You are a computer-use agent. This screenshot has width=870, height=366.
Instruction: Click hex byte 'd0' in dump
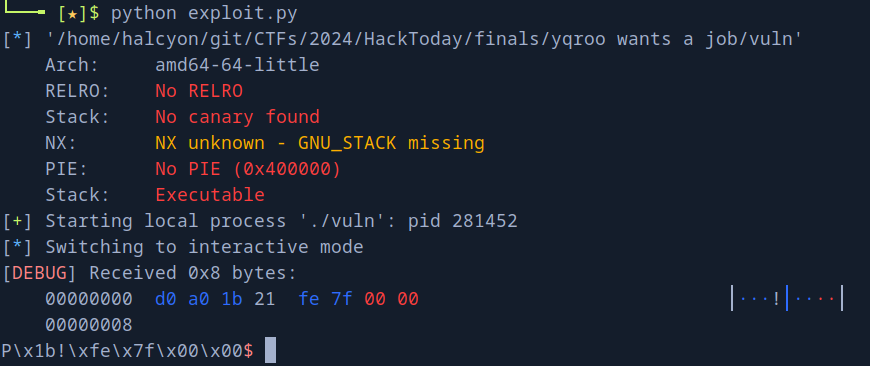click(166, 299)
